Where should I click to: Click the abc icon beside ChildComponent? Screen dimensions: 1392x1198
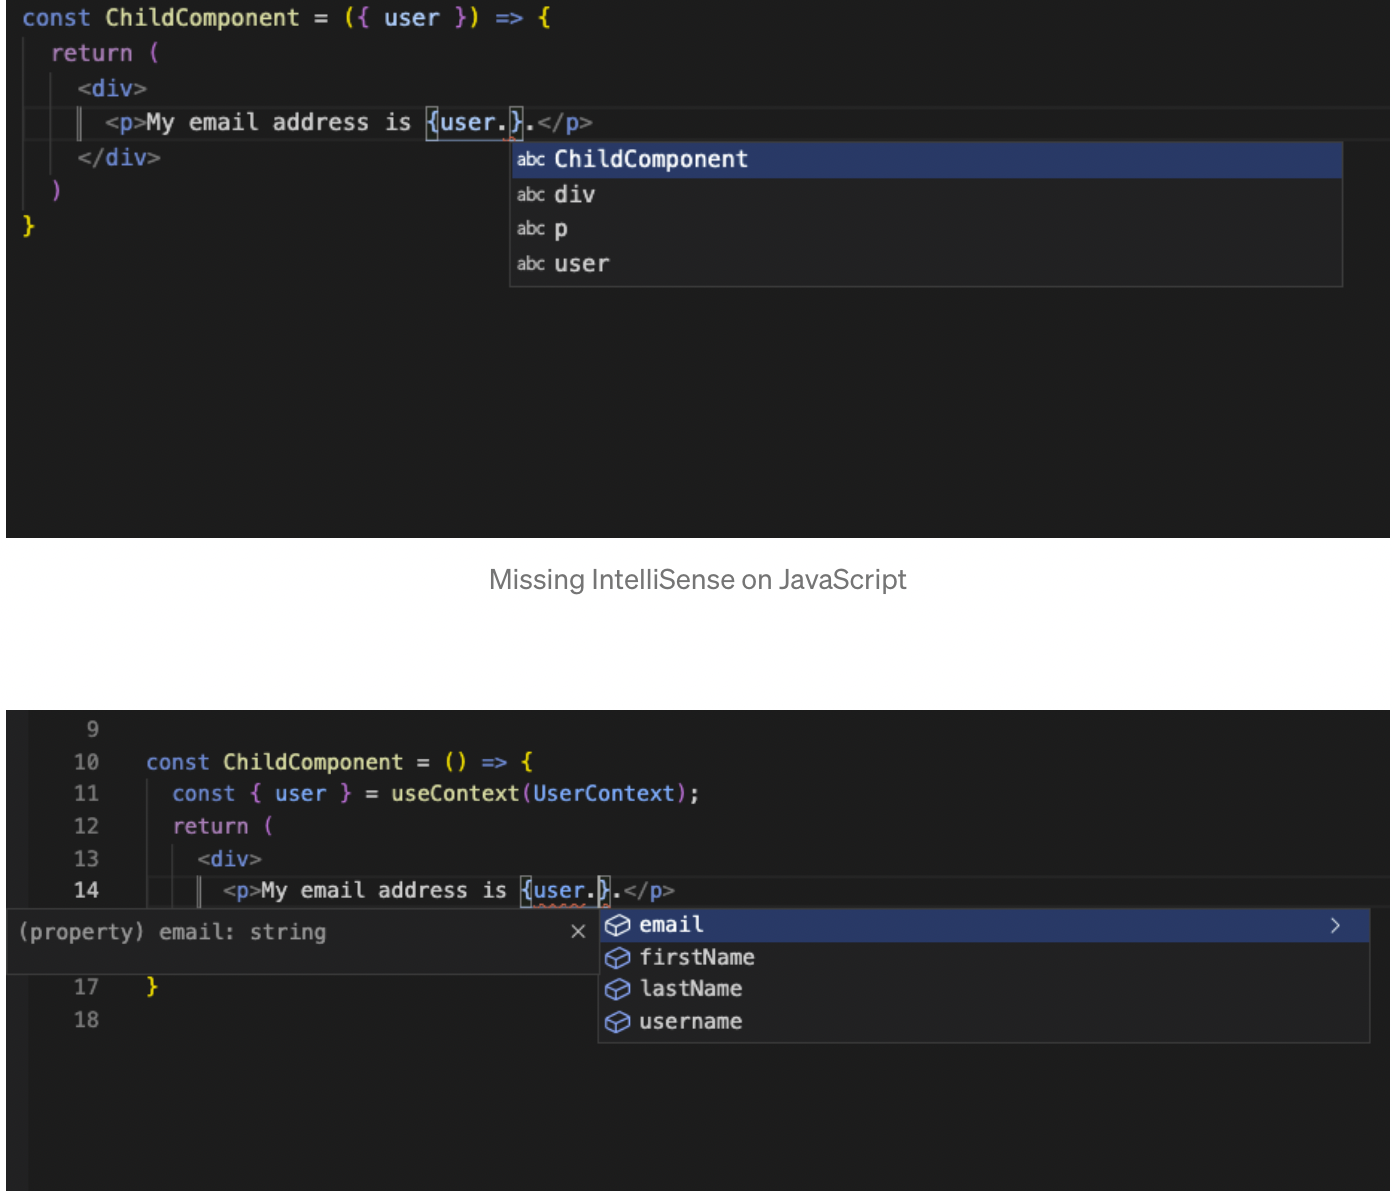pyautogui.click(x=531, y=160)
